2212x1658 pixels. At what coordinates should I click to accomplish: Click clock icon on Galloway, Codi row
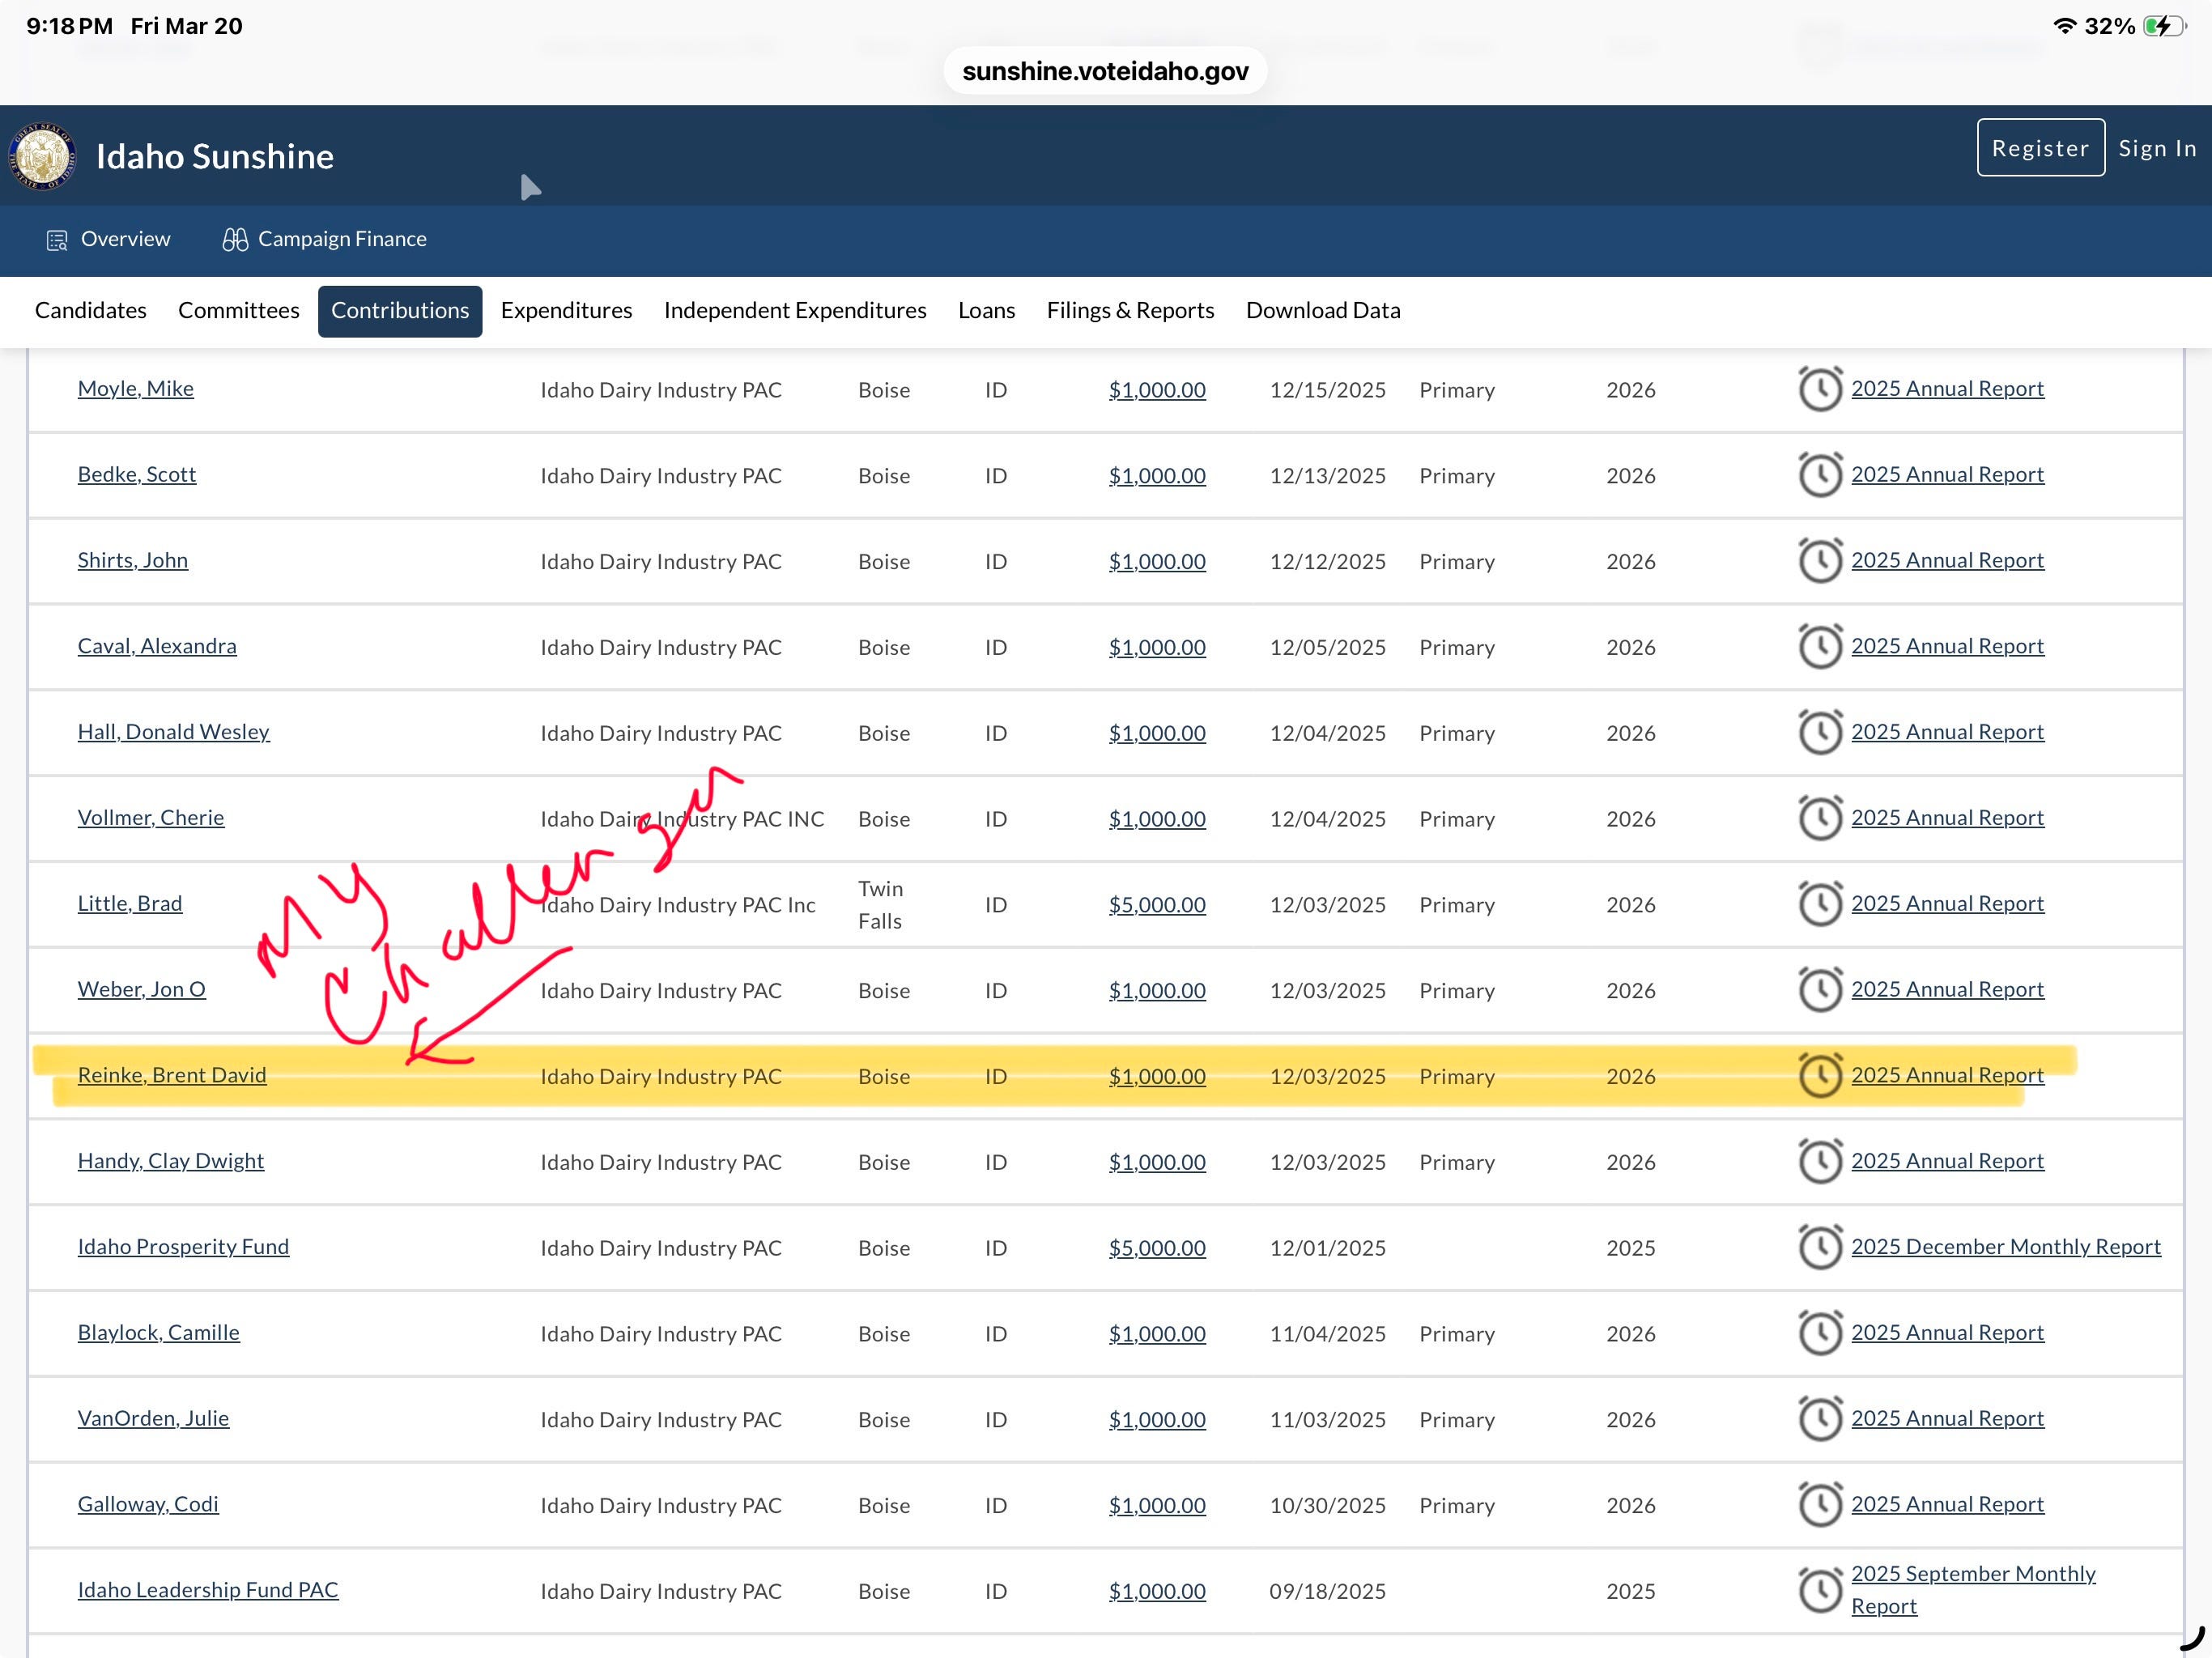click(1820, 1505)
